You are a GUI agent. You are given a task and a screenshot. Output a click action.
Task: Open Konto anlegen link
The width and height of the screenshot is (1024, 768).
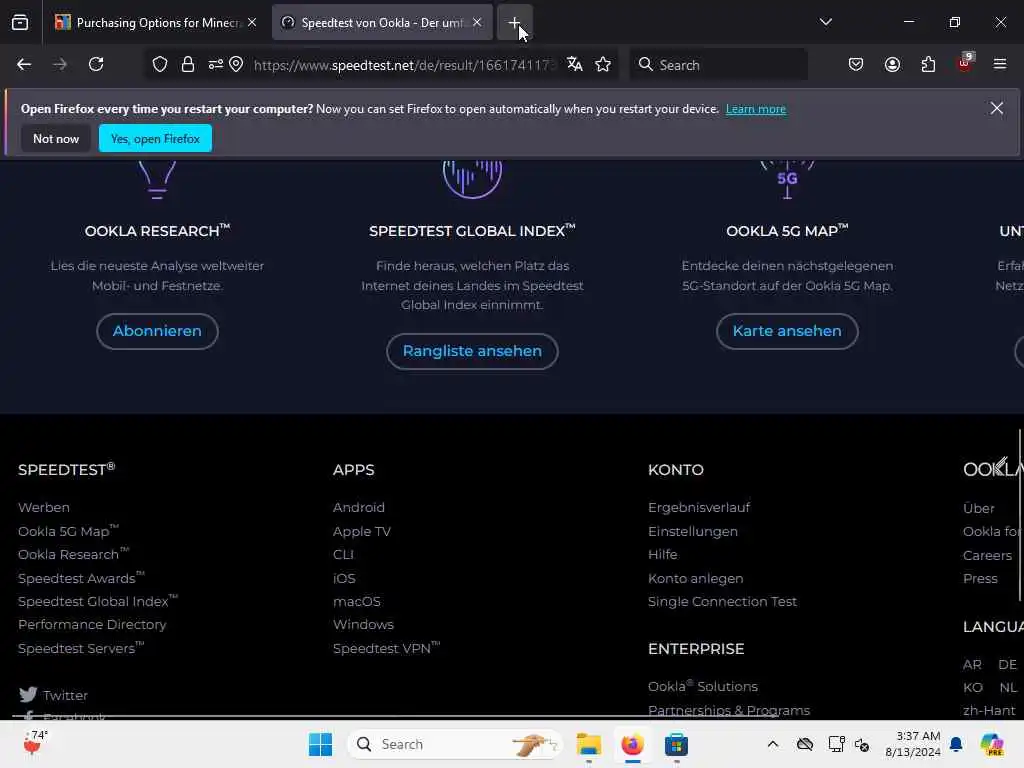696,579
